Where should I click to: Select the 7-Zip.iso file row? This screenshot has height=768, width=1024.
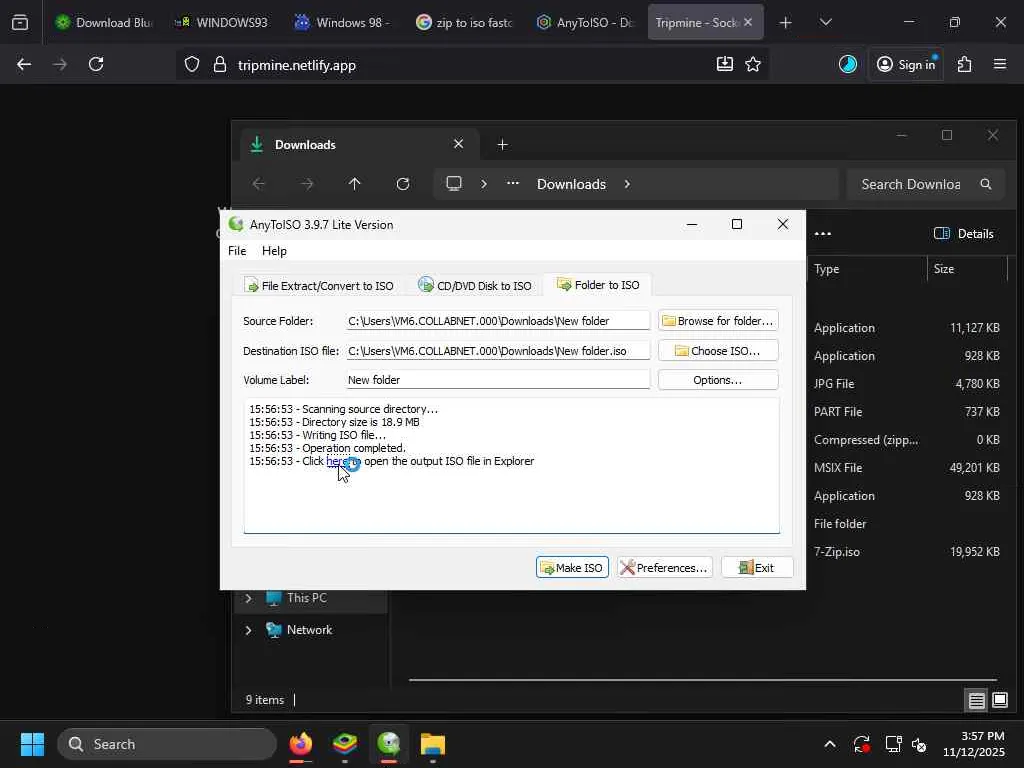[908, 552]
